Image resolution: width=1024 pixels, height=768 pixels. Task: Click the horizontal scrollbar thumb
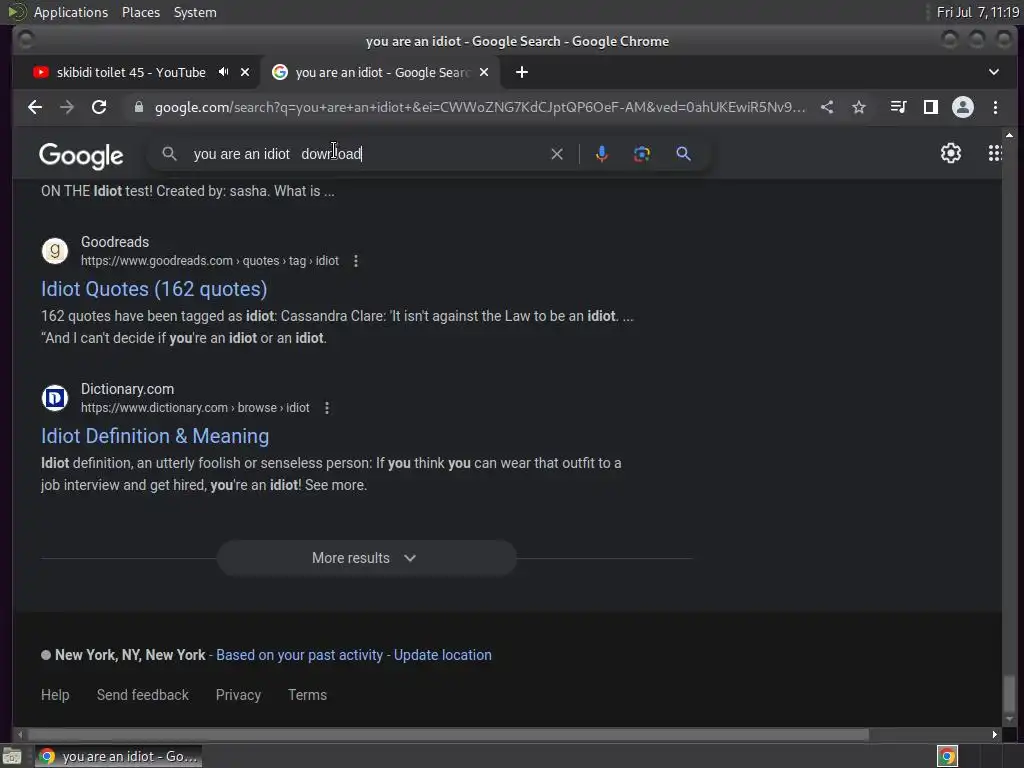click(x=449, y=734)
